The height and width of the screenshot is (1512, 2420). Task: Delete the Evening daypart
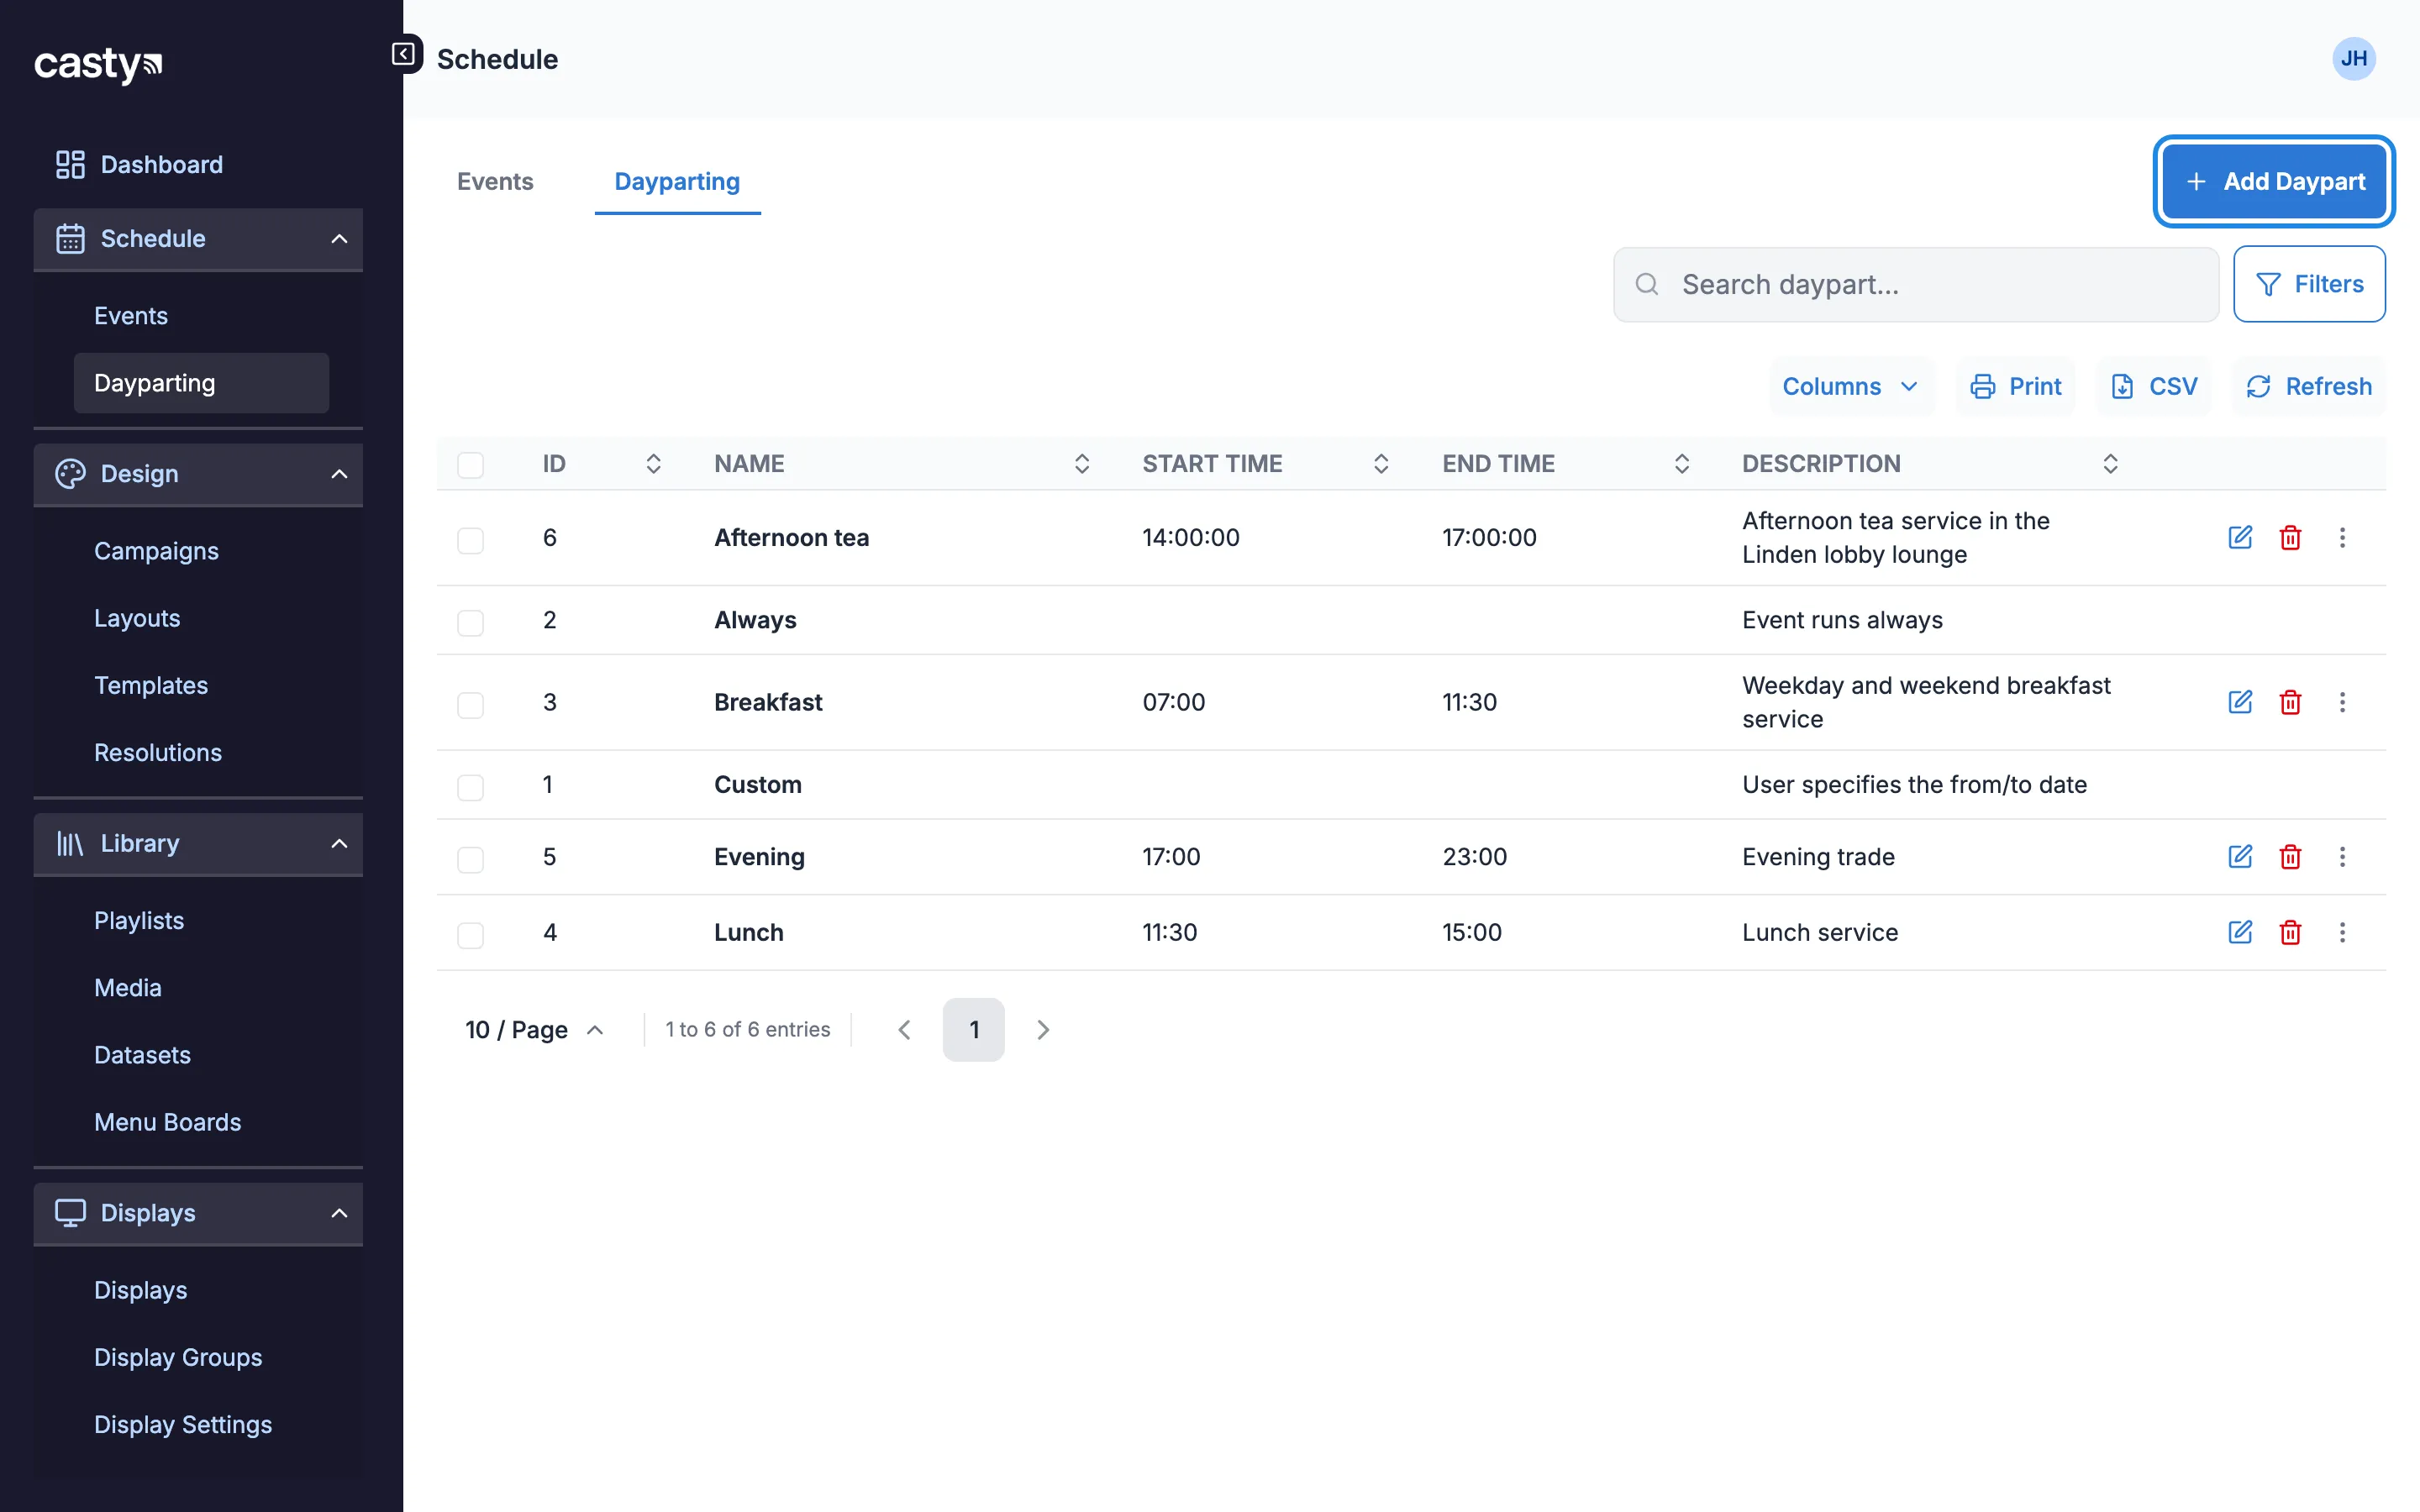tap(2290, 856)
